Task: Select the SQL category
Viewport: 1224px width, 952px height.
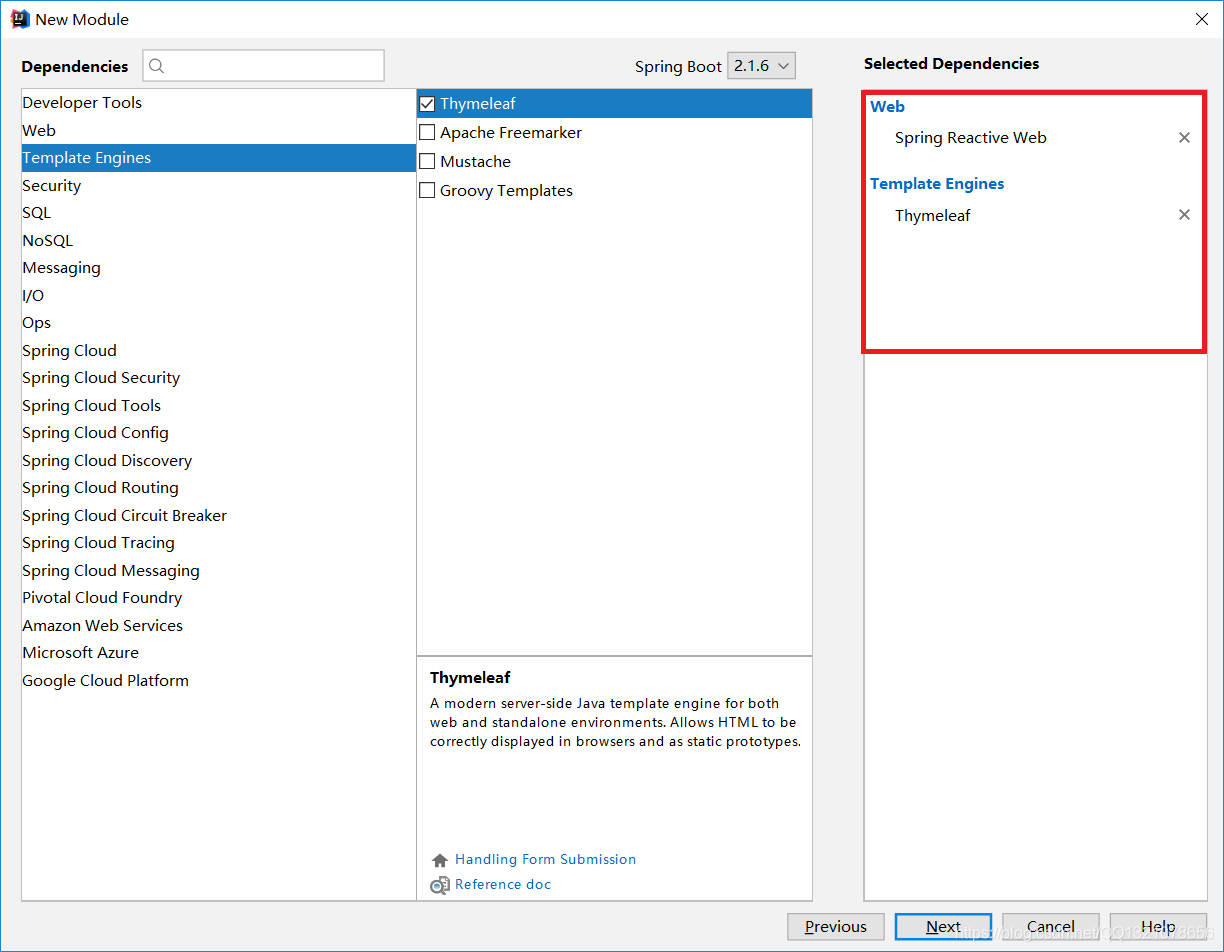Action: 219,213
